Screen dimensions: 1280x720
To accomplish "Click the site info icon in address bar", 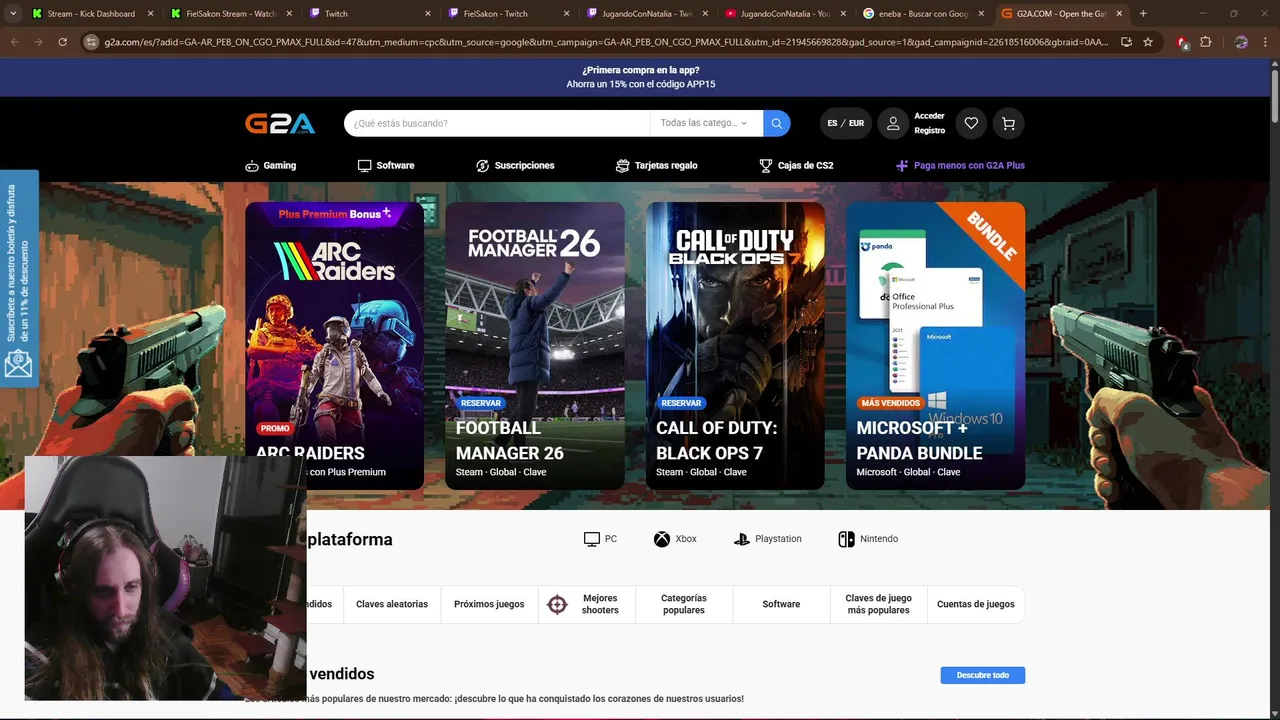I will tap(91, 42).
